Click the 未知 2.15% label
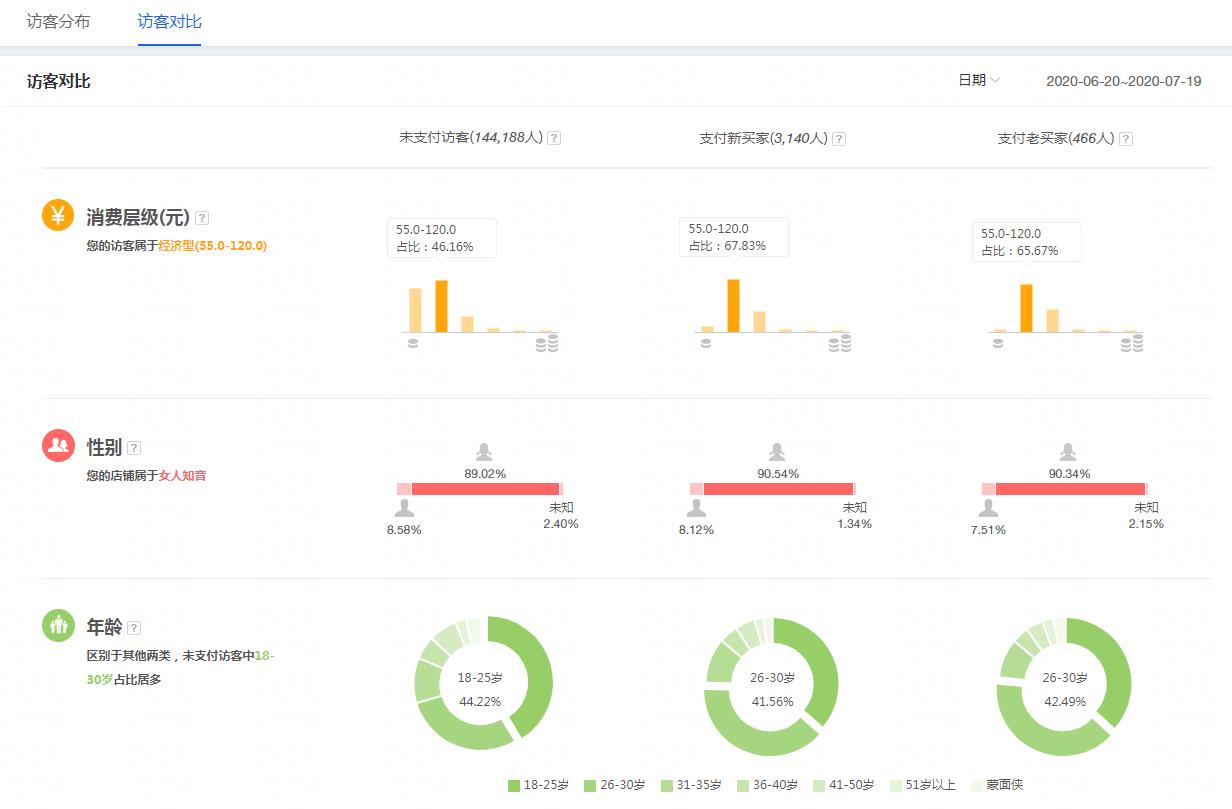Viewport: 1232px width, 809px height. 1146,516
